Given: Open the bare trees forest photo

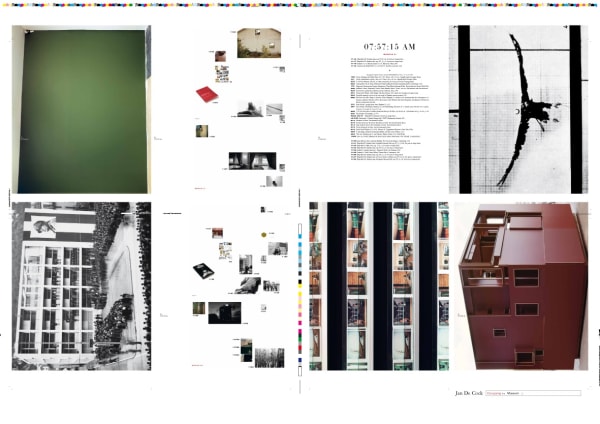Looking at the screenshot, I should coord(269,357).
